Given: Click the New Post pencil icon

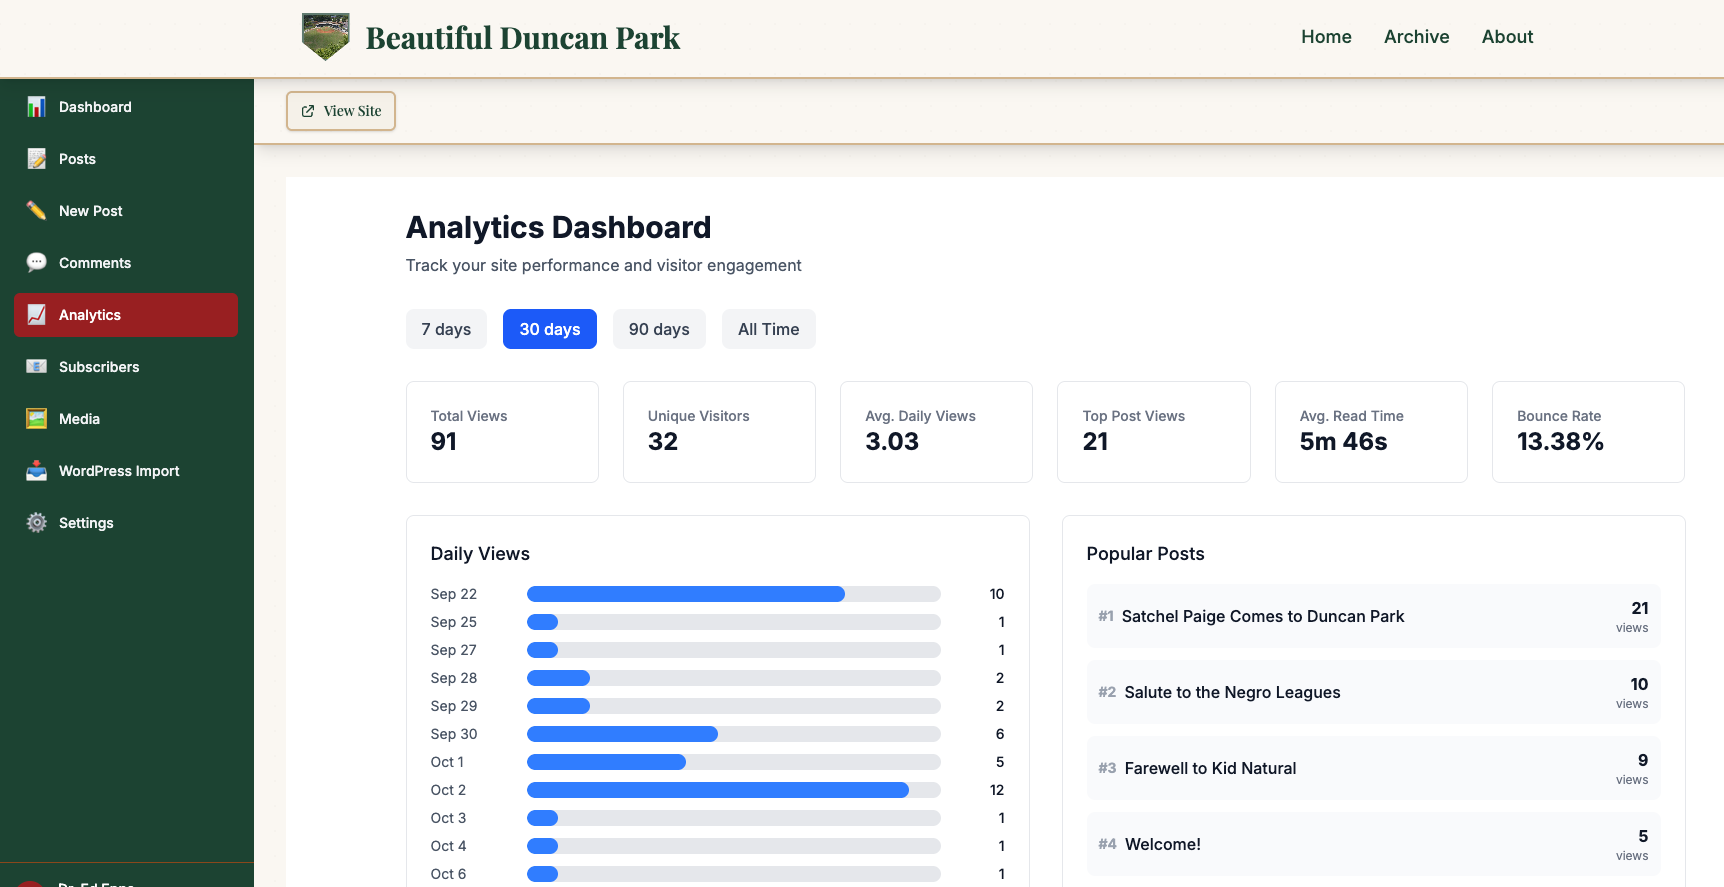Looking at the screenshot, I should pyautogui.click(x=37, y=211).
